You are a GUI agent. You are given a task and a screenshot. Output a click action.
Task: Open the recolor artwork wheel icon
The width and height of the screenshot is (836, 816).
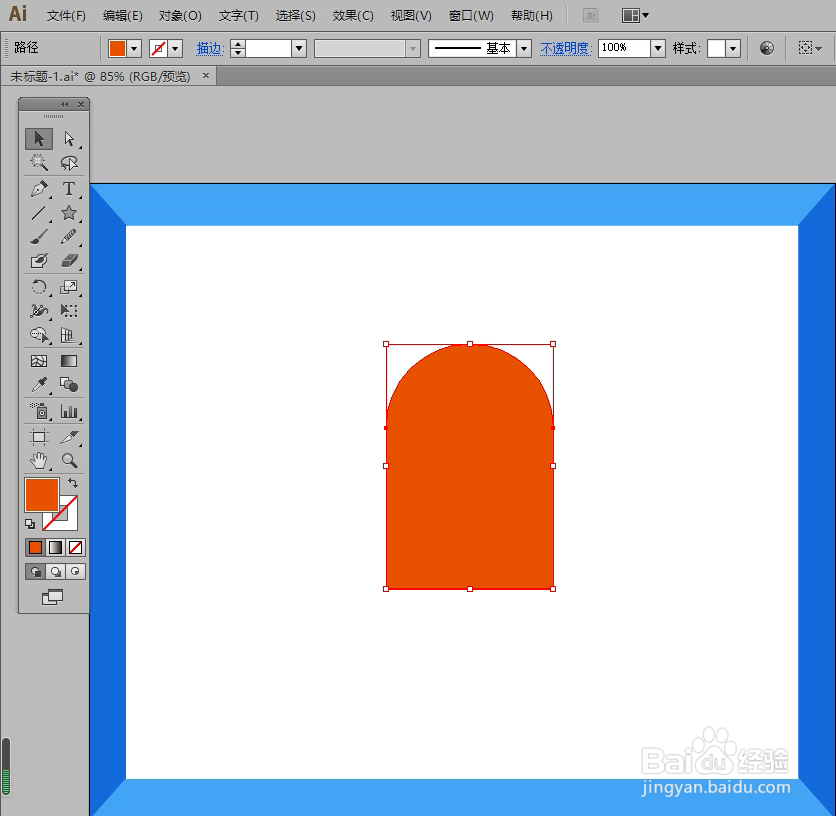click(x=767, y=48)
